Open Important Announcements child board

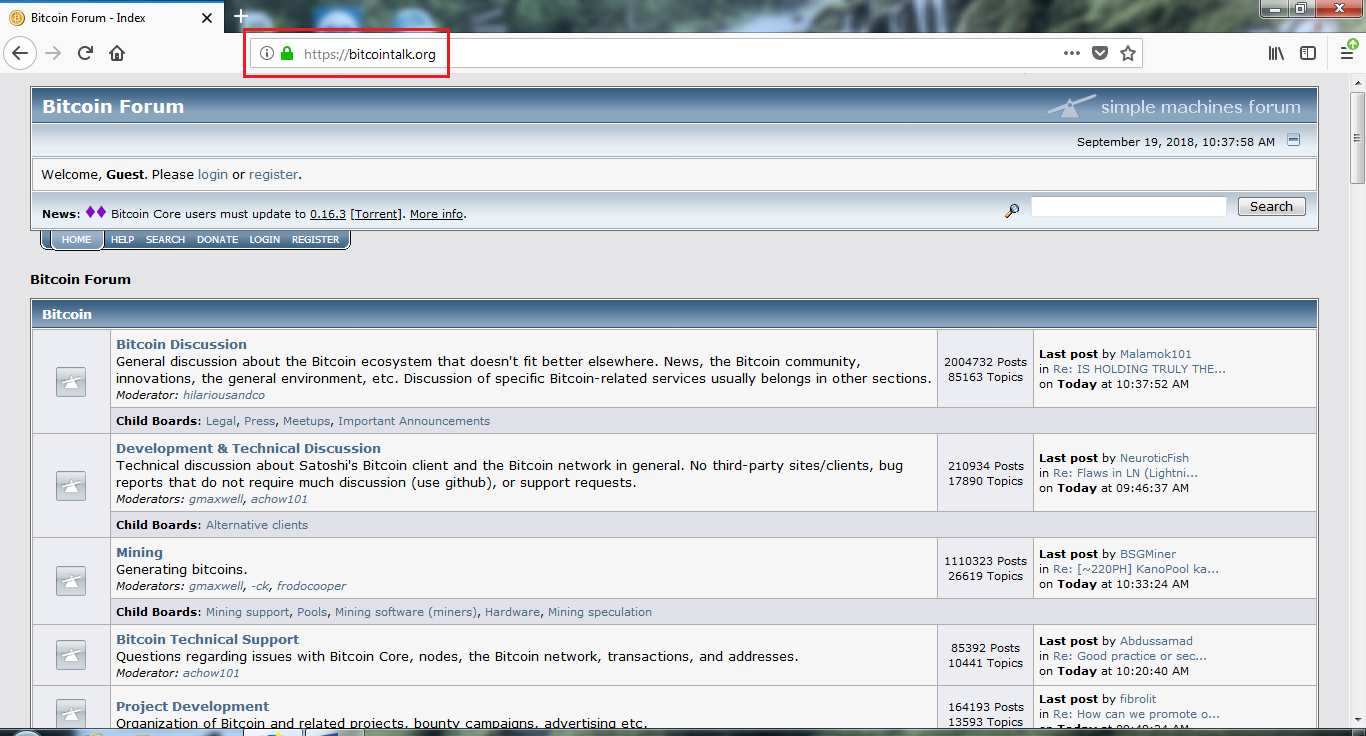[x=414, y=421]
